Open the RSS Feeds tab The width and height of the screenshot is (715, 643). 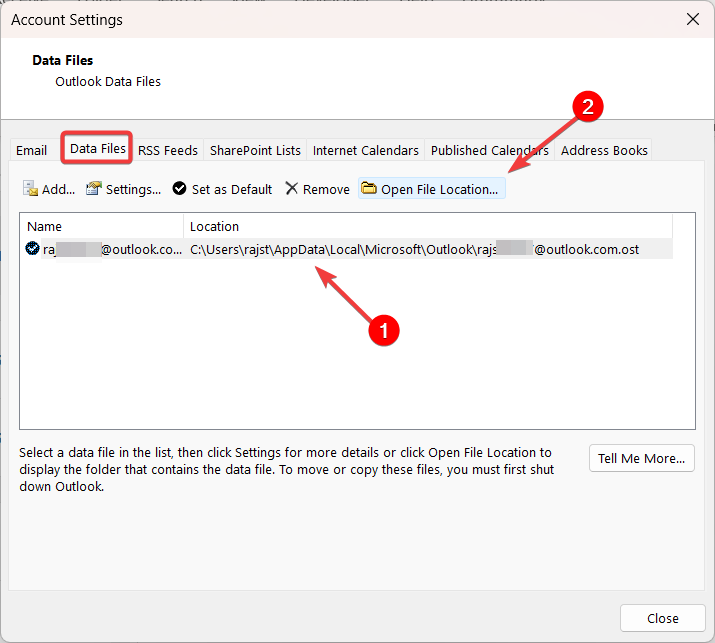[x=168, y=150]
